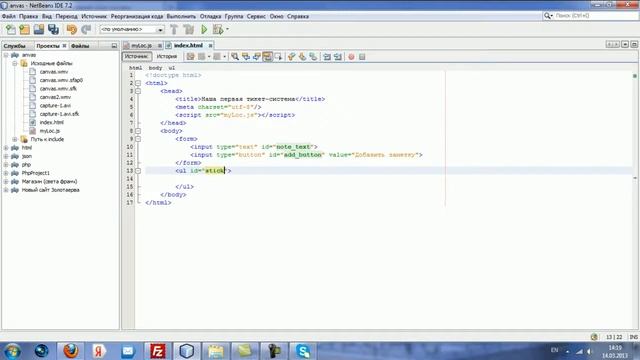Open the Отладка menu
This screenshot has width=640, height=360.
coord(211,16)
